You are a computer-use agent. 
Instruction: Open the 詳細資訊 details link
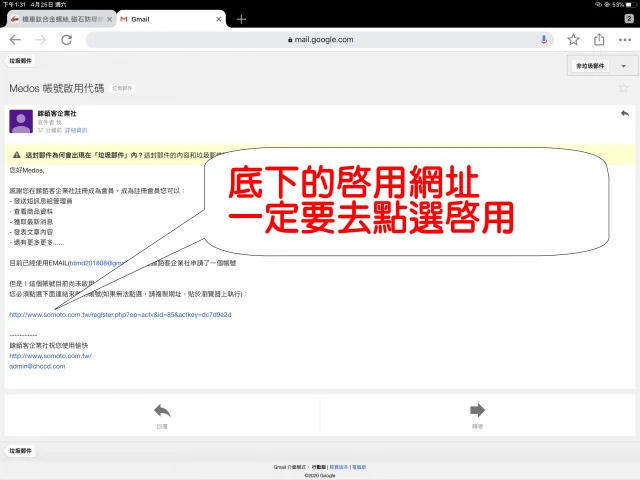(x=76, y=130)
